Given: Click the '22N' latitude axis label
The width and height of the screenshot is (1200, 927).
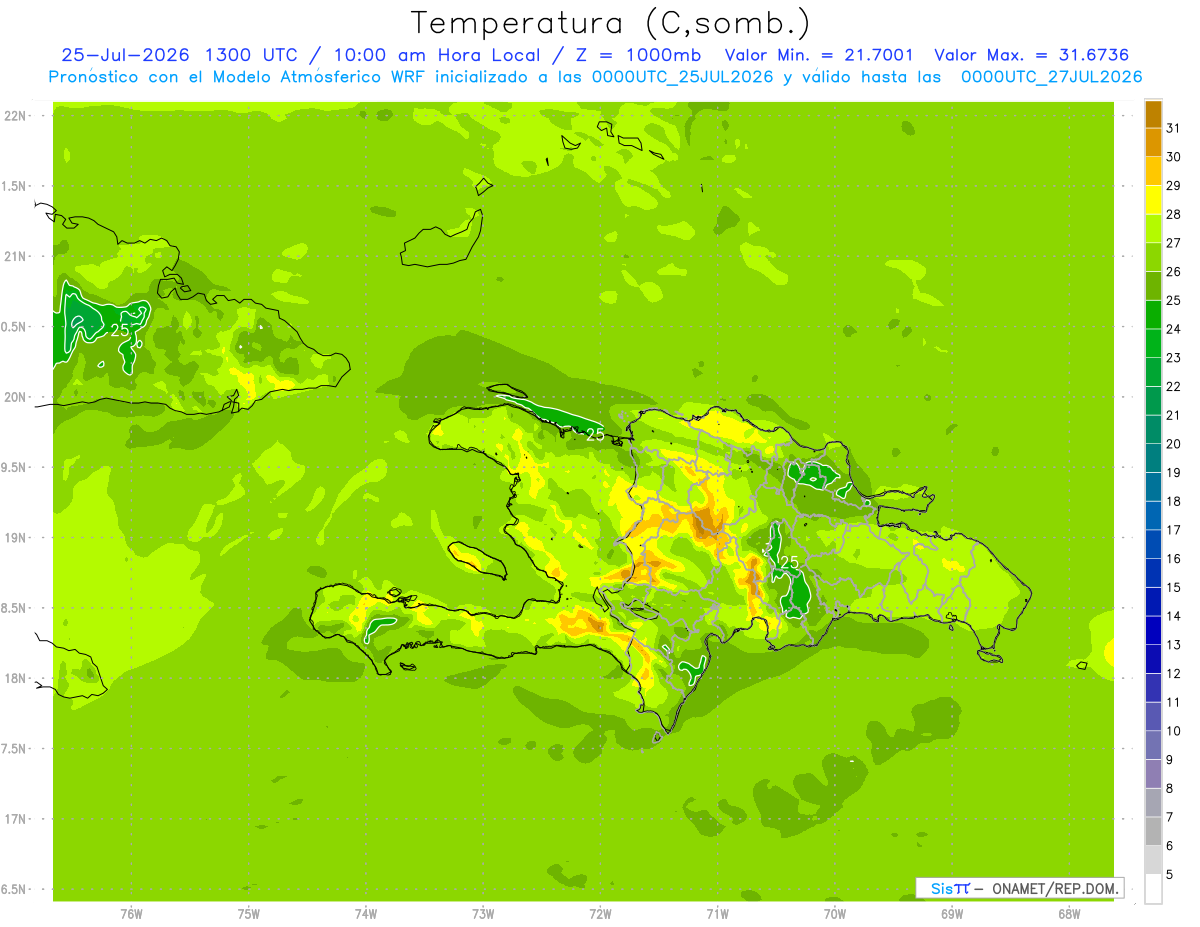Looking at the screenshot, I should [17, 116].
